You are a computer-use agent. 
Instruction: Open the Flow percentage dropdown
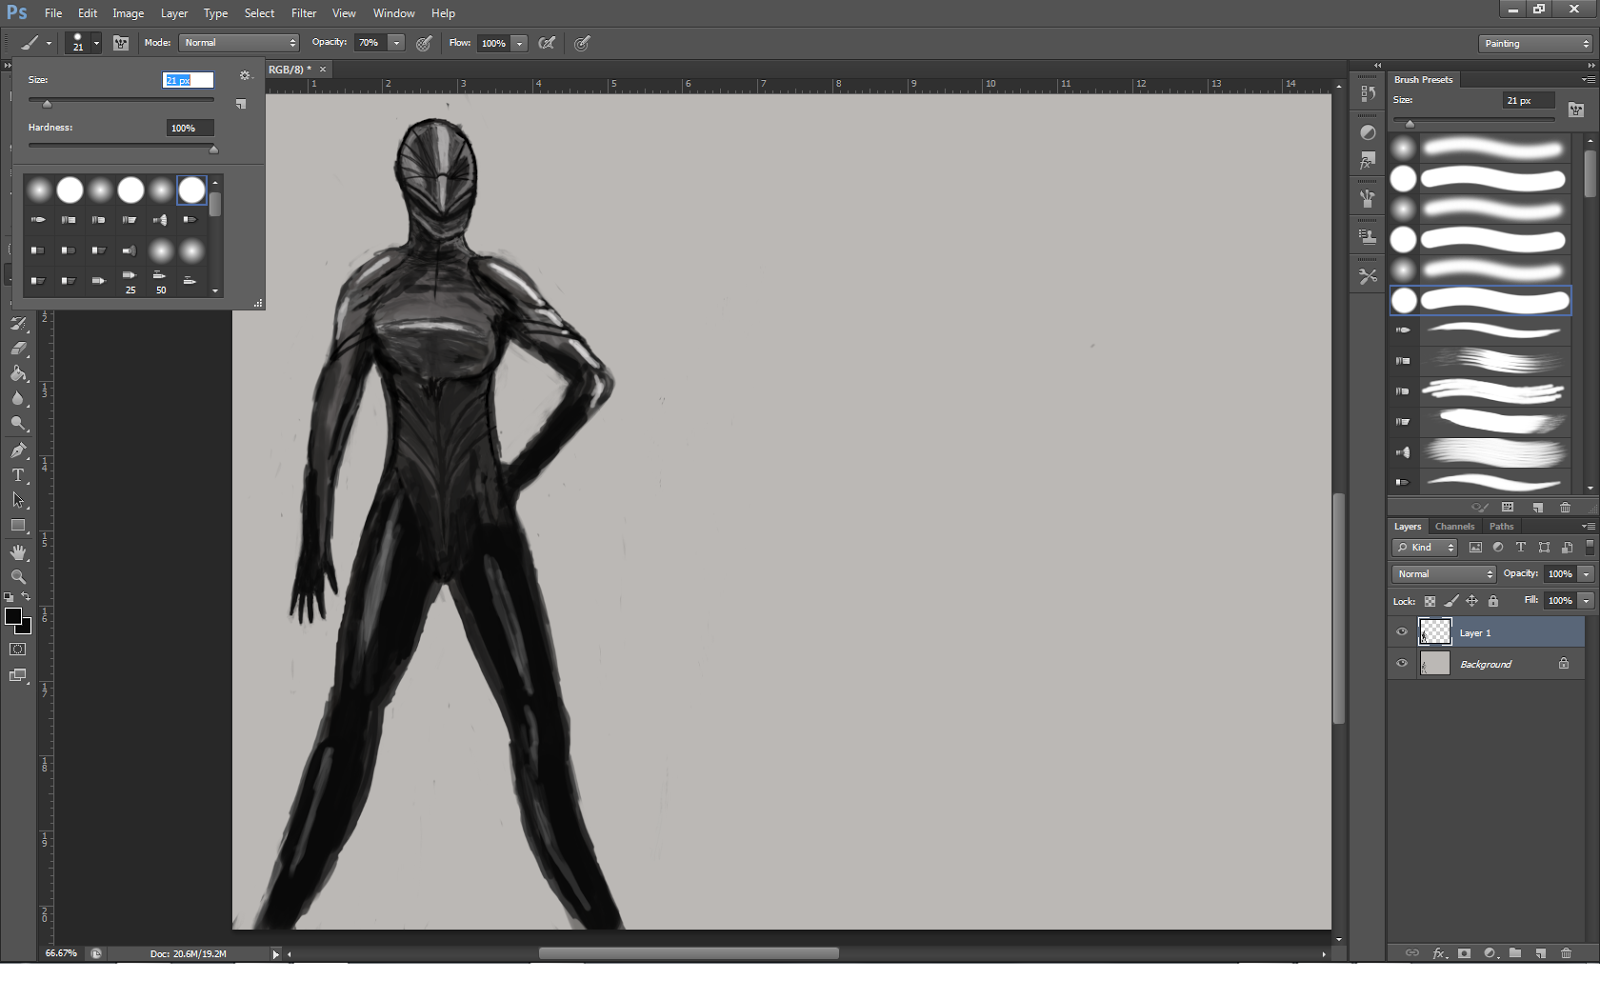(x=519, y=43)
